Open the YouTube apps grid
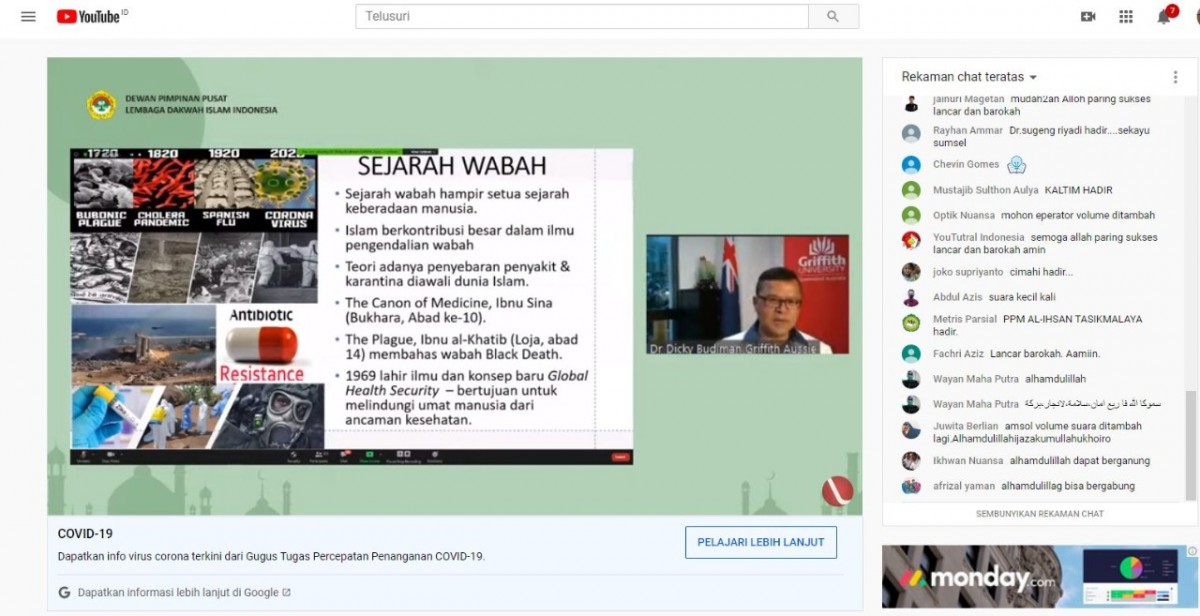The height and width of the screenshot is (616, 1200). pos(1126,16)
